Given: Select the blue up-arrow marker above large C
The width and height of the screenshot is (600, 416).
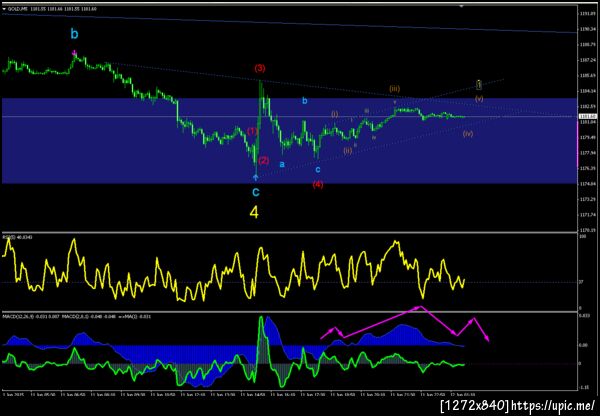Looking at the screenshot, I should pos(256,177).
